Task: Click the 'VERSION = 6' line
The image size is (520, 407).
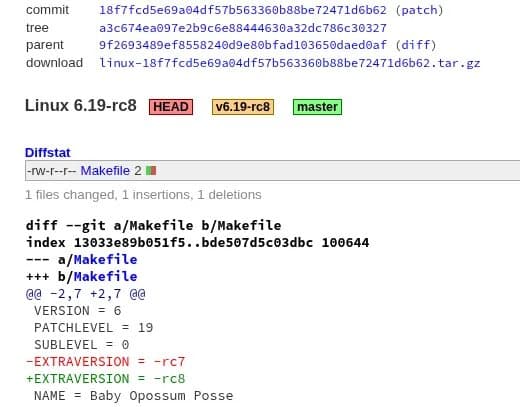Action: coord(77,311)
